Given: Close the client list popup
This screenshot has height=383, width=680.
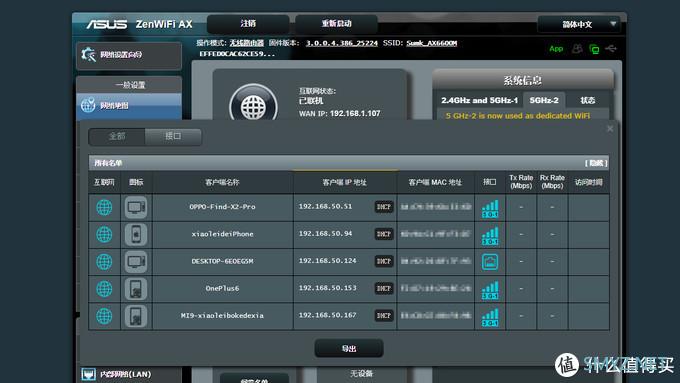Looking at the screenshot, I should pos(610,129).
